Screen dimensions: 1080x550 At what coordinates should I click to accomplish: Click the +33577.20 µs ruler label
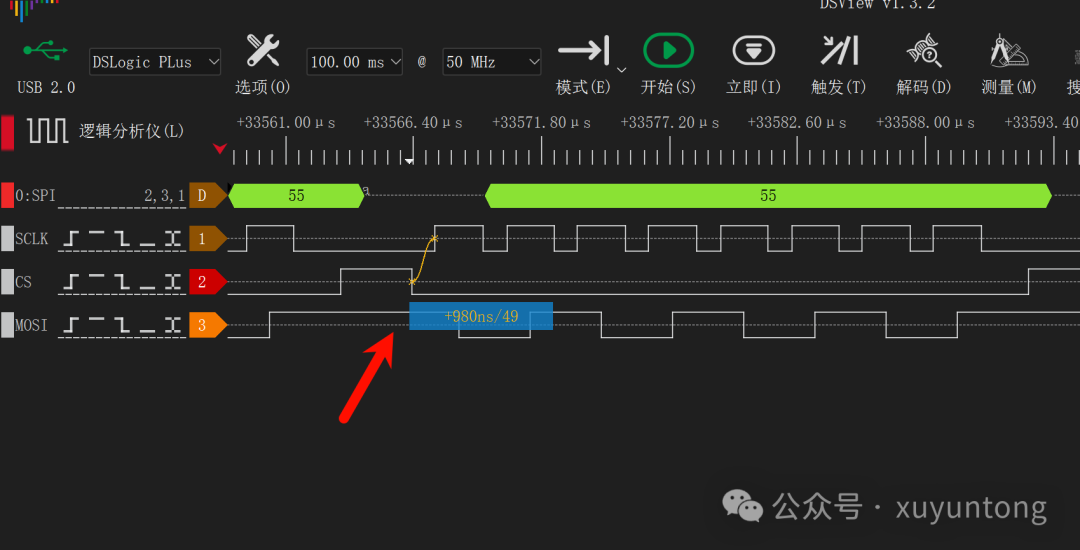[x=669, y=123]
